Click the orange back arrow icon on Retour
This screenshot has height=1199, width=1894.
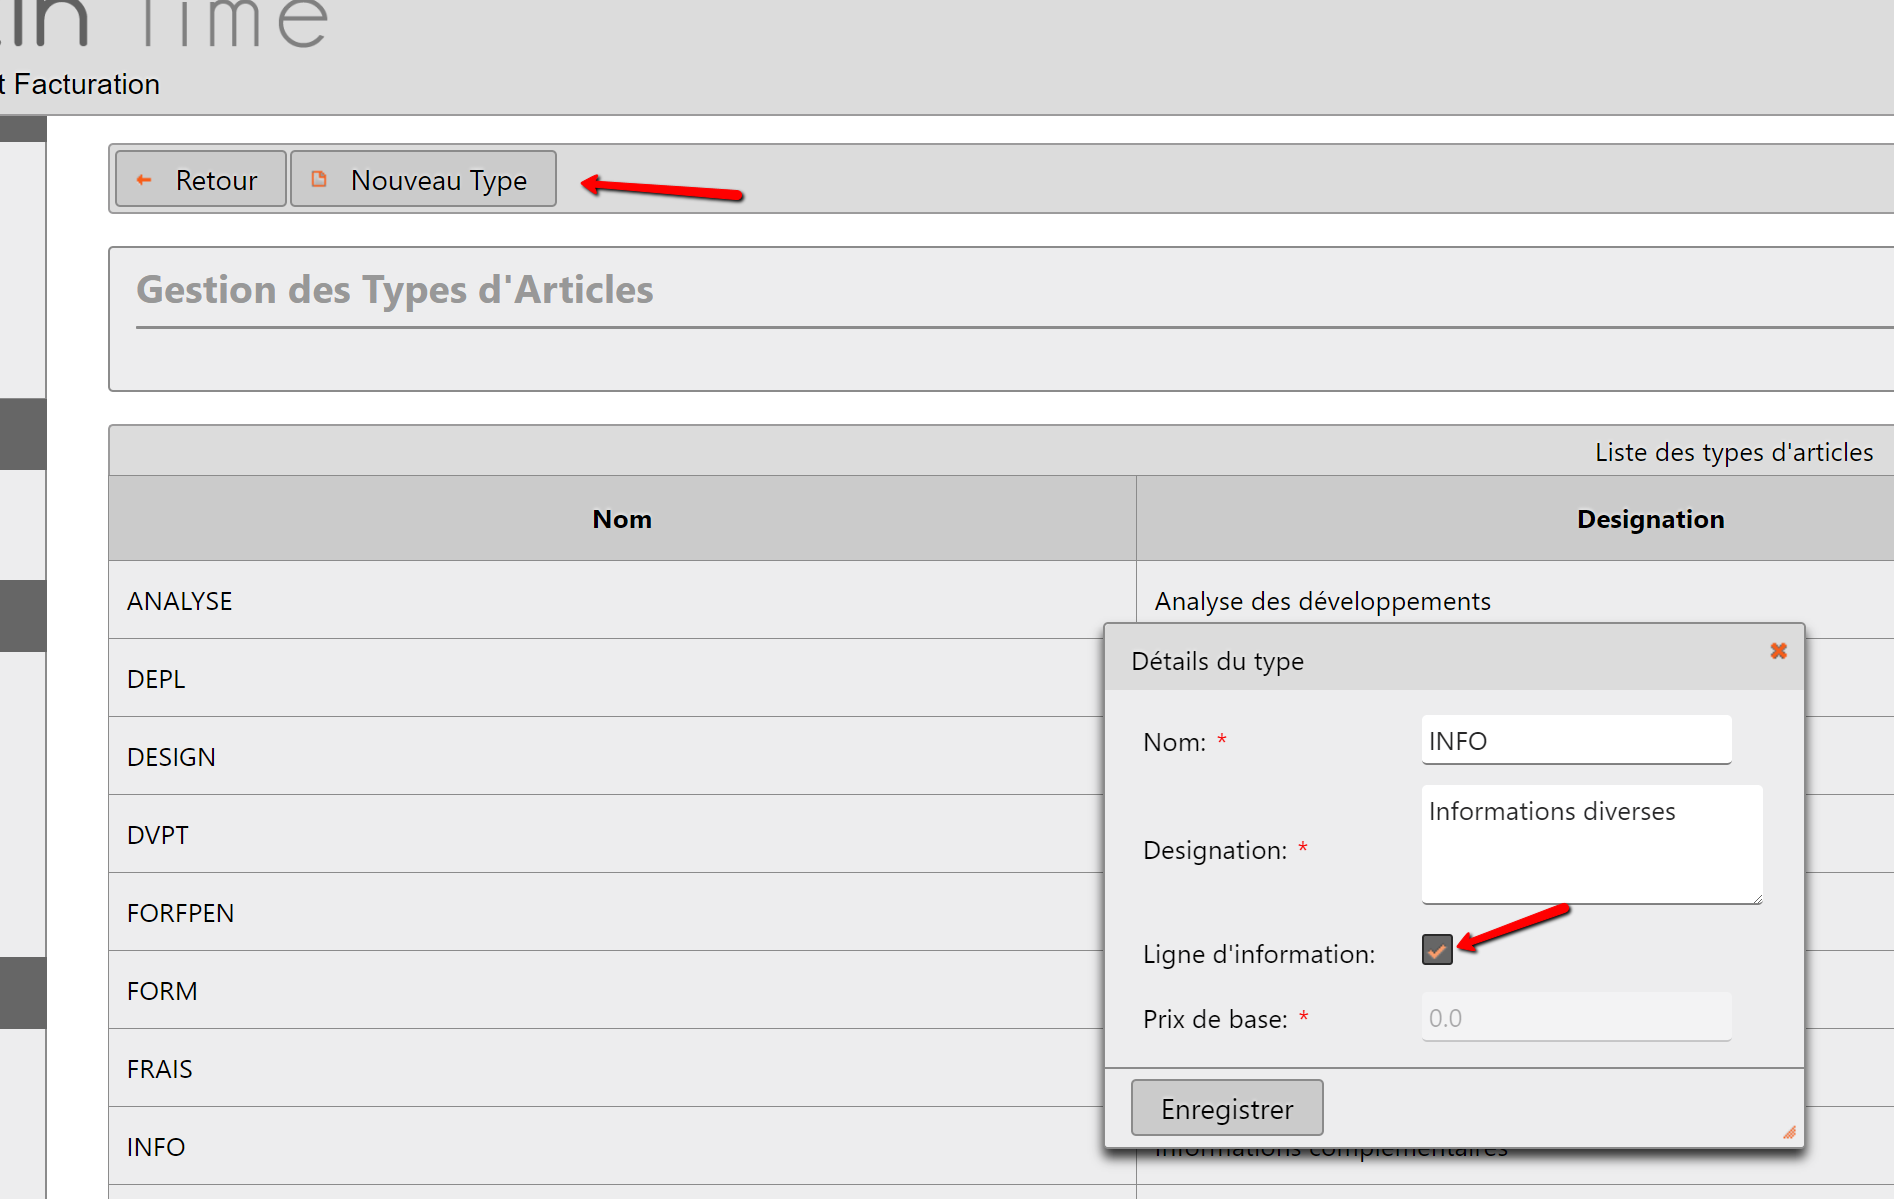click(144, 180)
